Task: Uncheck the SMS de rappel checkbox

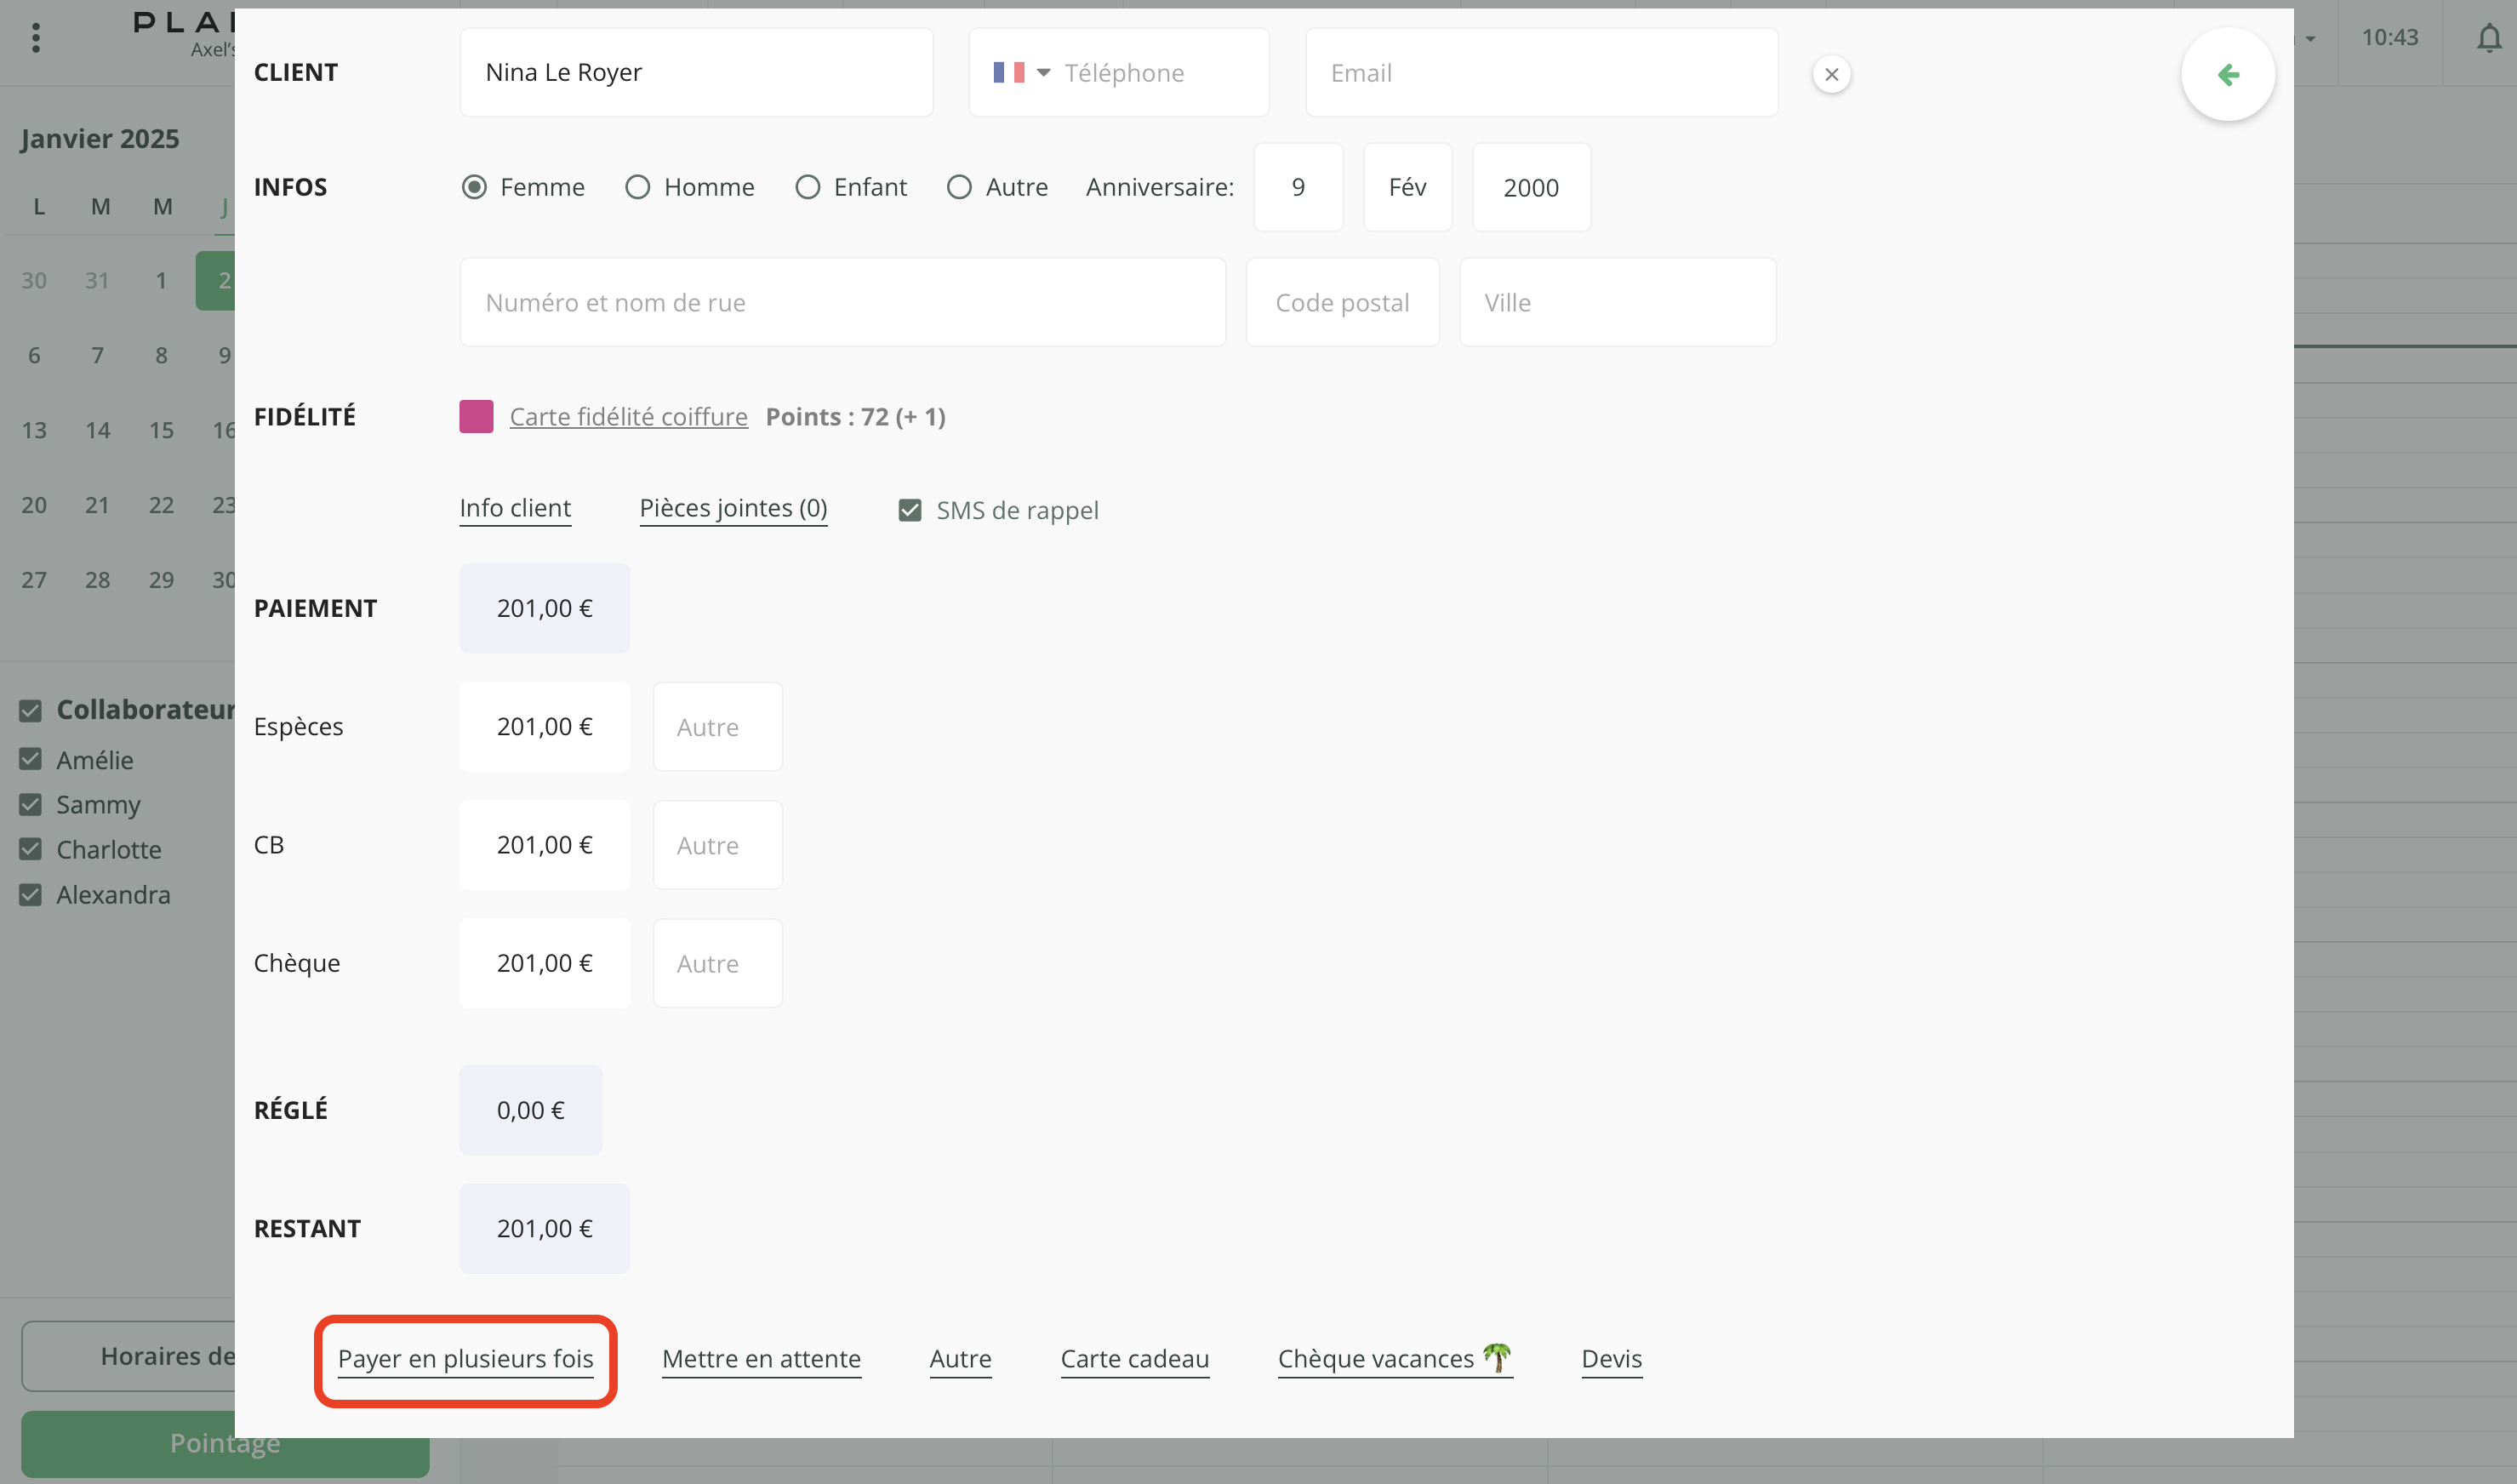Action: (910, 510)
